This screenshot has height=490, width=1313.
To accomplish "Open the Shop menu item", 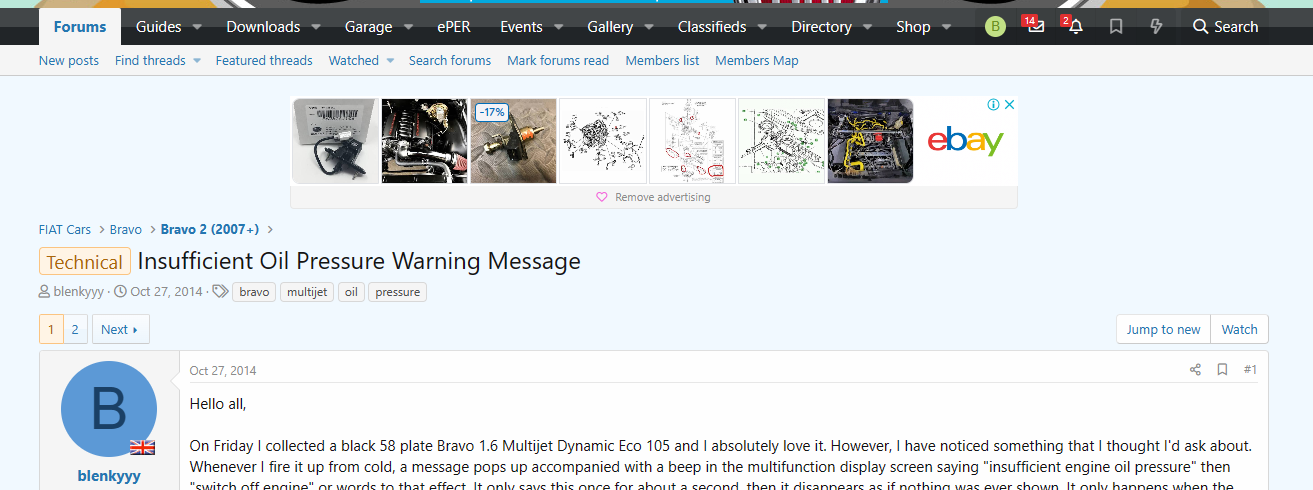I will point(913,27).
